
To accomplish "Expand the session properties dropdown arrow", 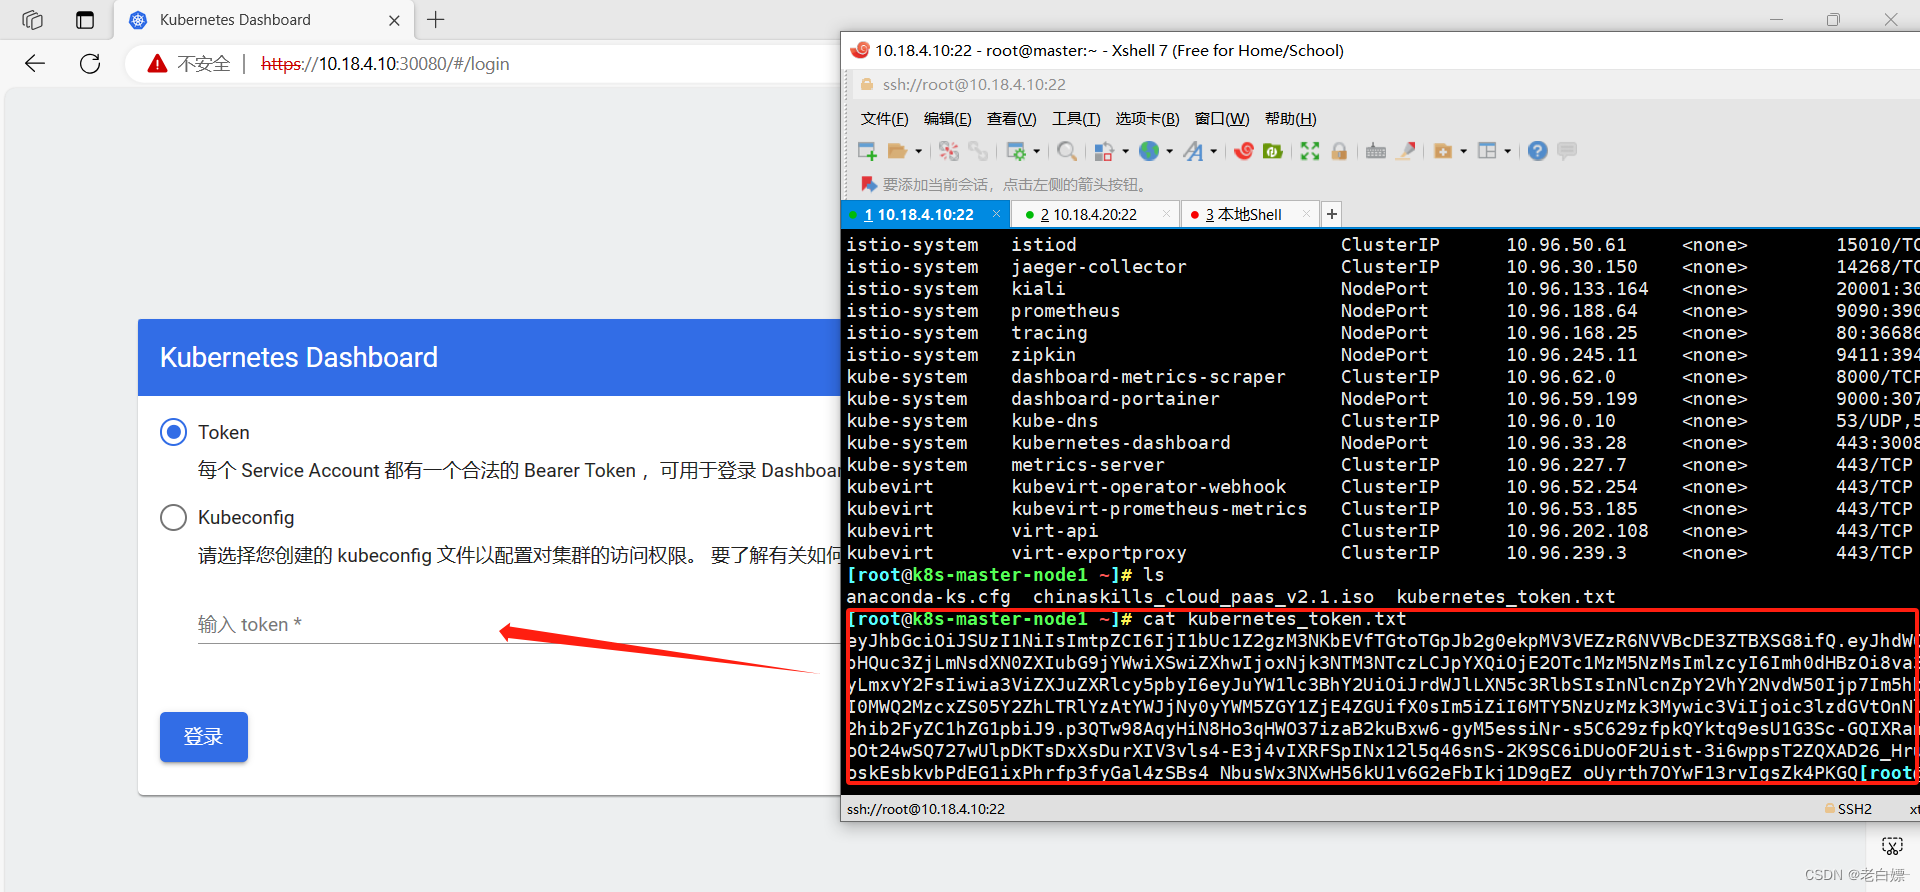I will [x=1036, y=151].
